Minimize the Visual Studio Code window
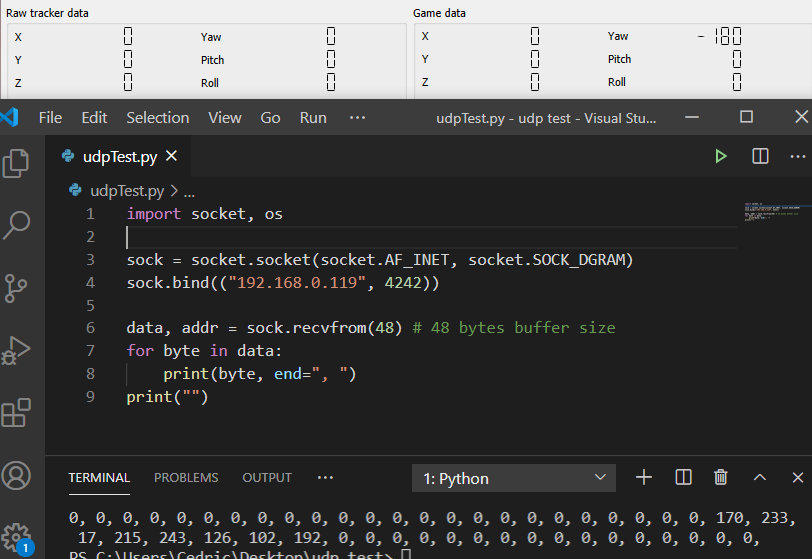This screenshot has height=559, width=812. 692,117
